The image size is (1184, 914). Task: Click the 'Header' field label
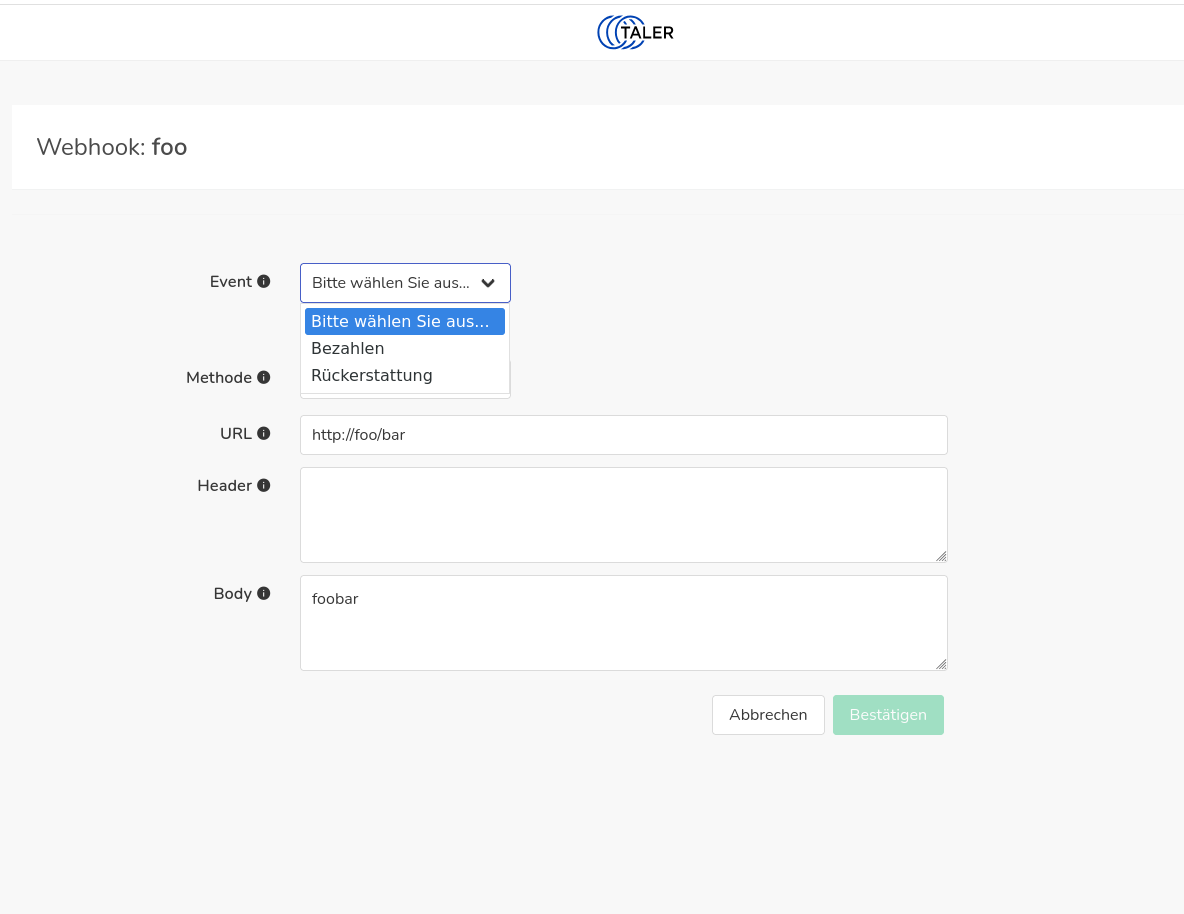(x=224, y=486)
